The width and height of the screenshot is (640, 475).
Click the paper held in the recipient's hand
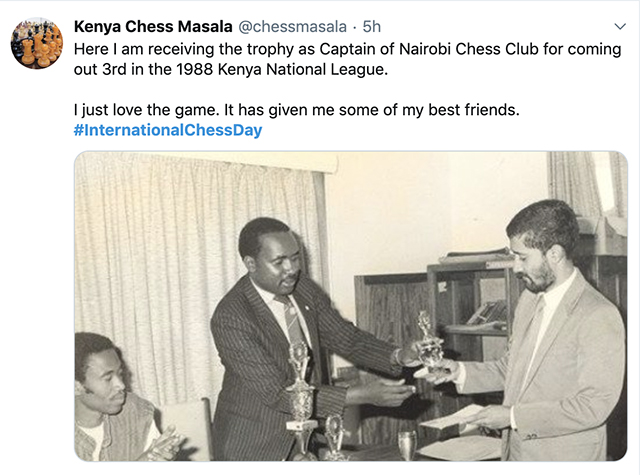point(451,417)
